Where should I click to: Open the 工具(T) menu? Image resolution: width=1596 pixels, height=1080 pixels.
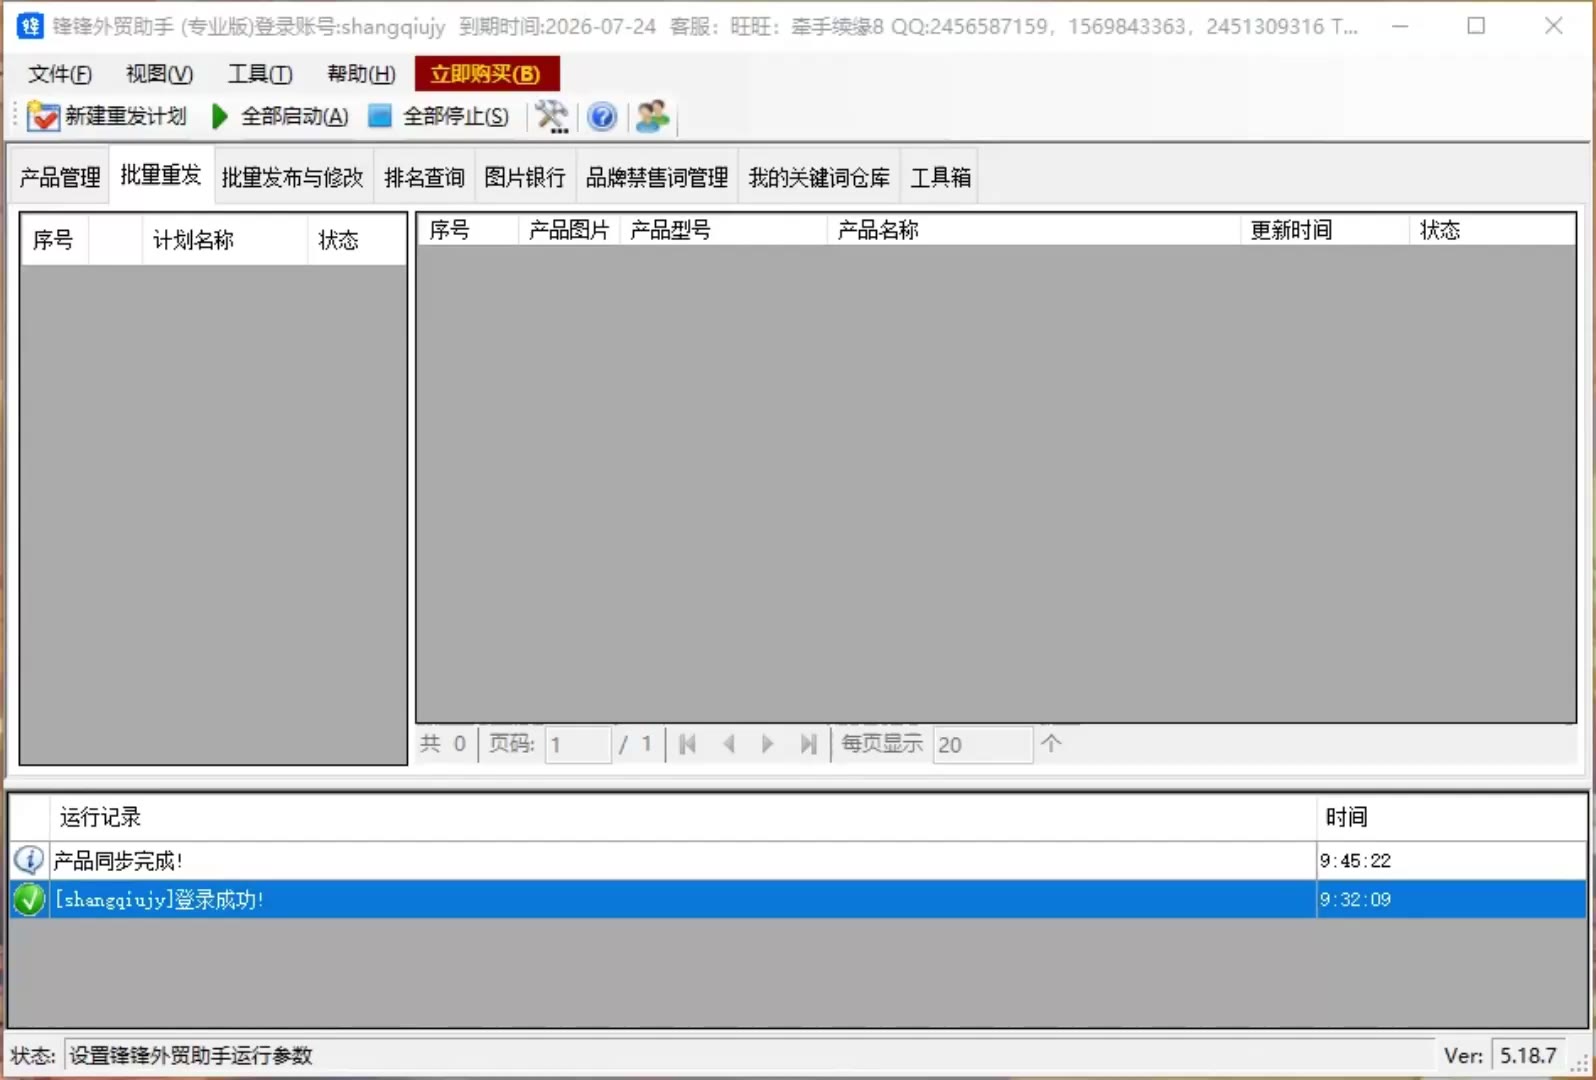pos(260,74)
